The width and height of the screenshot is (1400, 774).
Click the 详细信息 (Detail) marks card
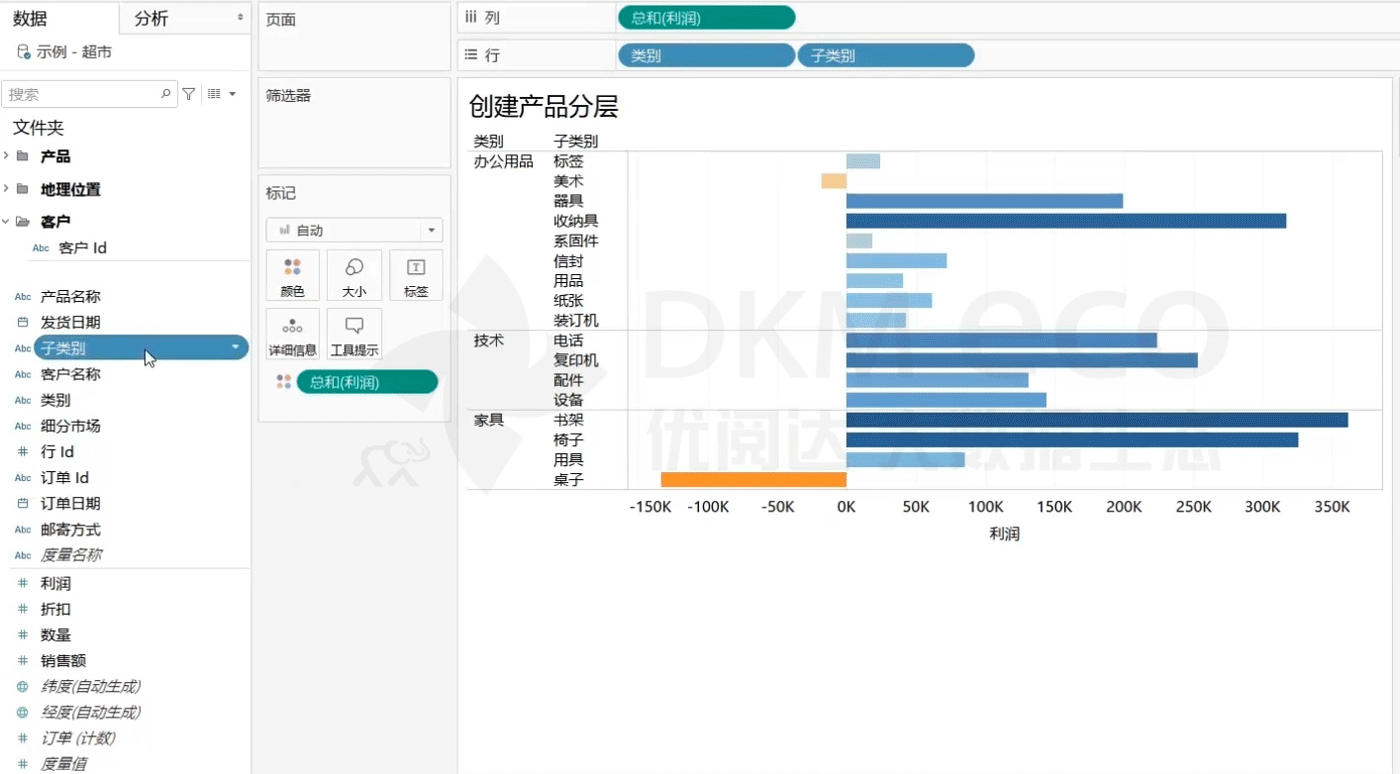coord(292,334)
